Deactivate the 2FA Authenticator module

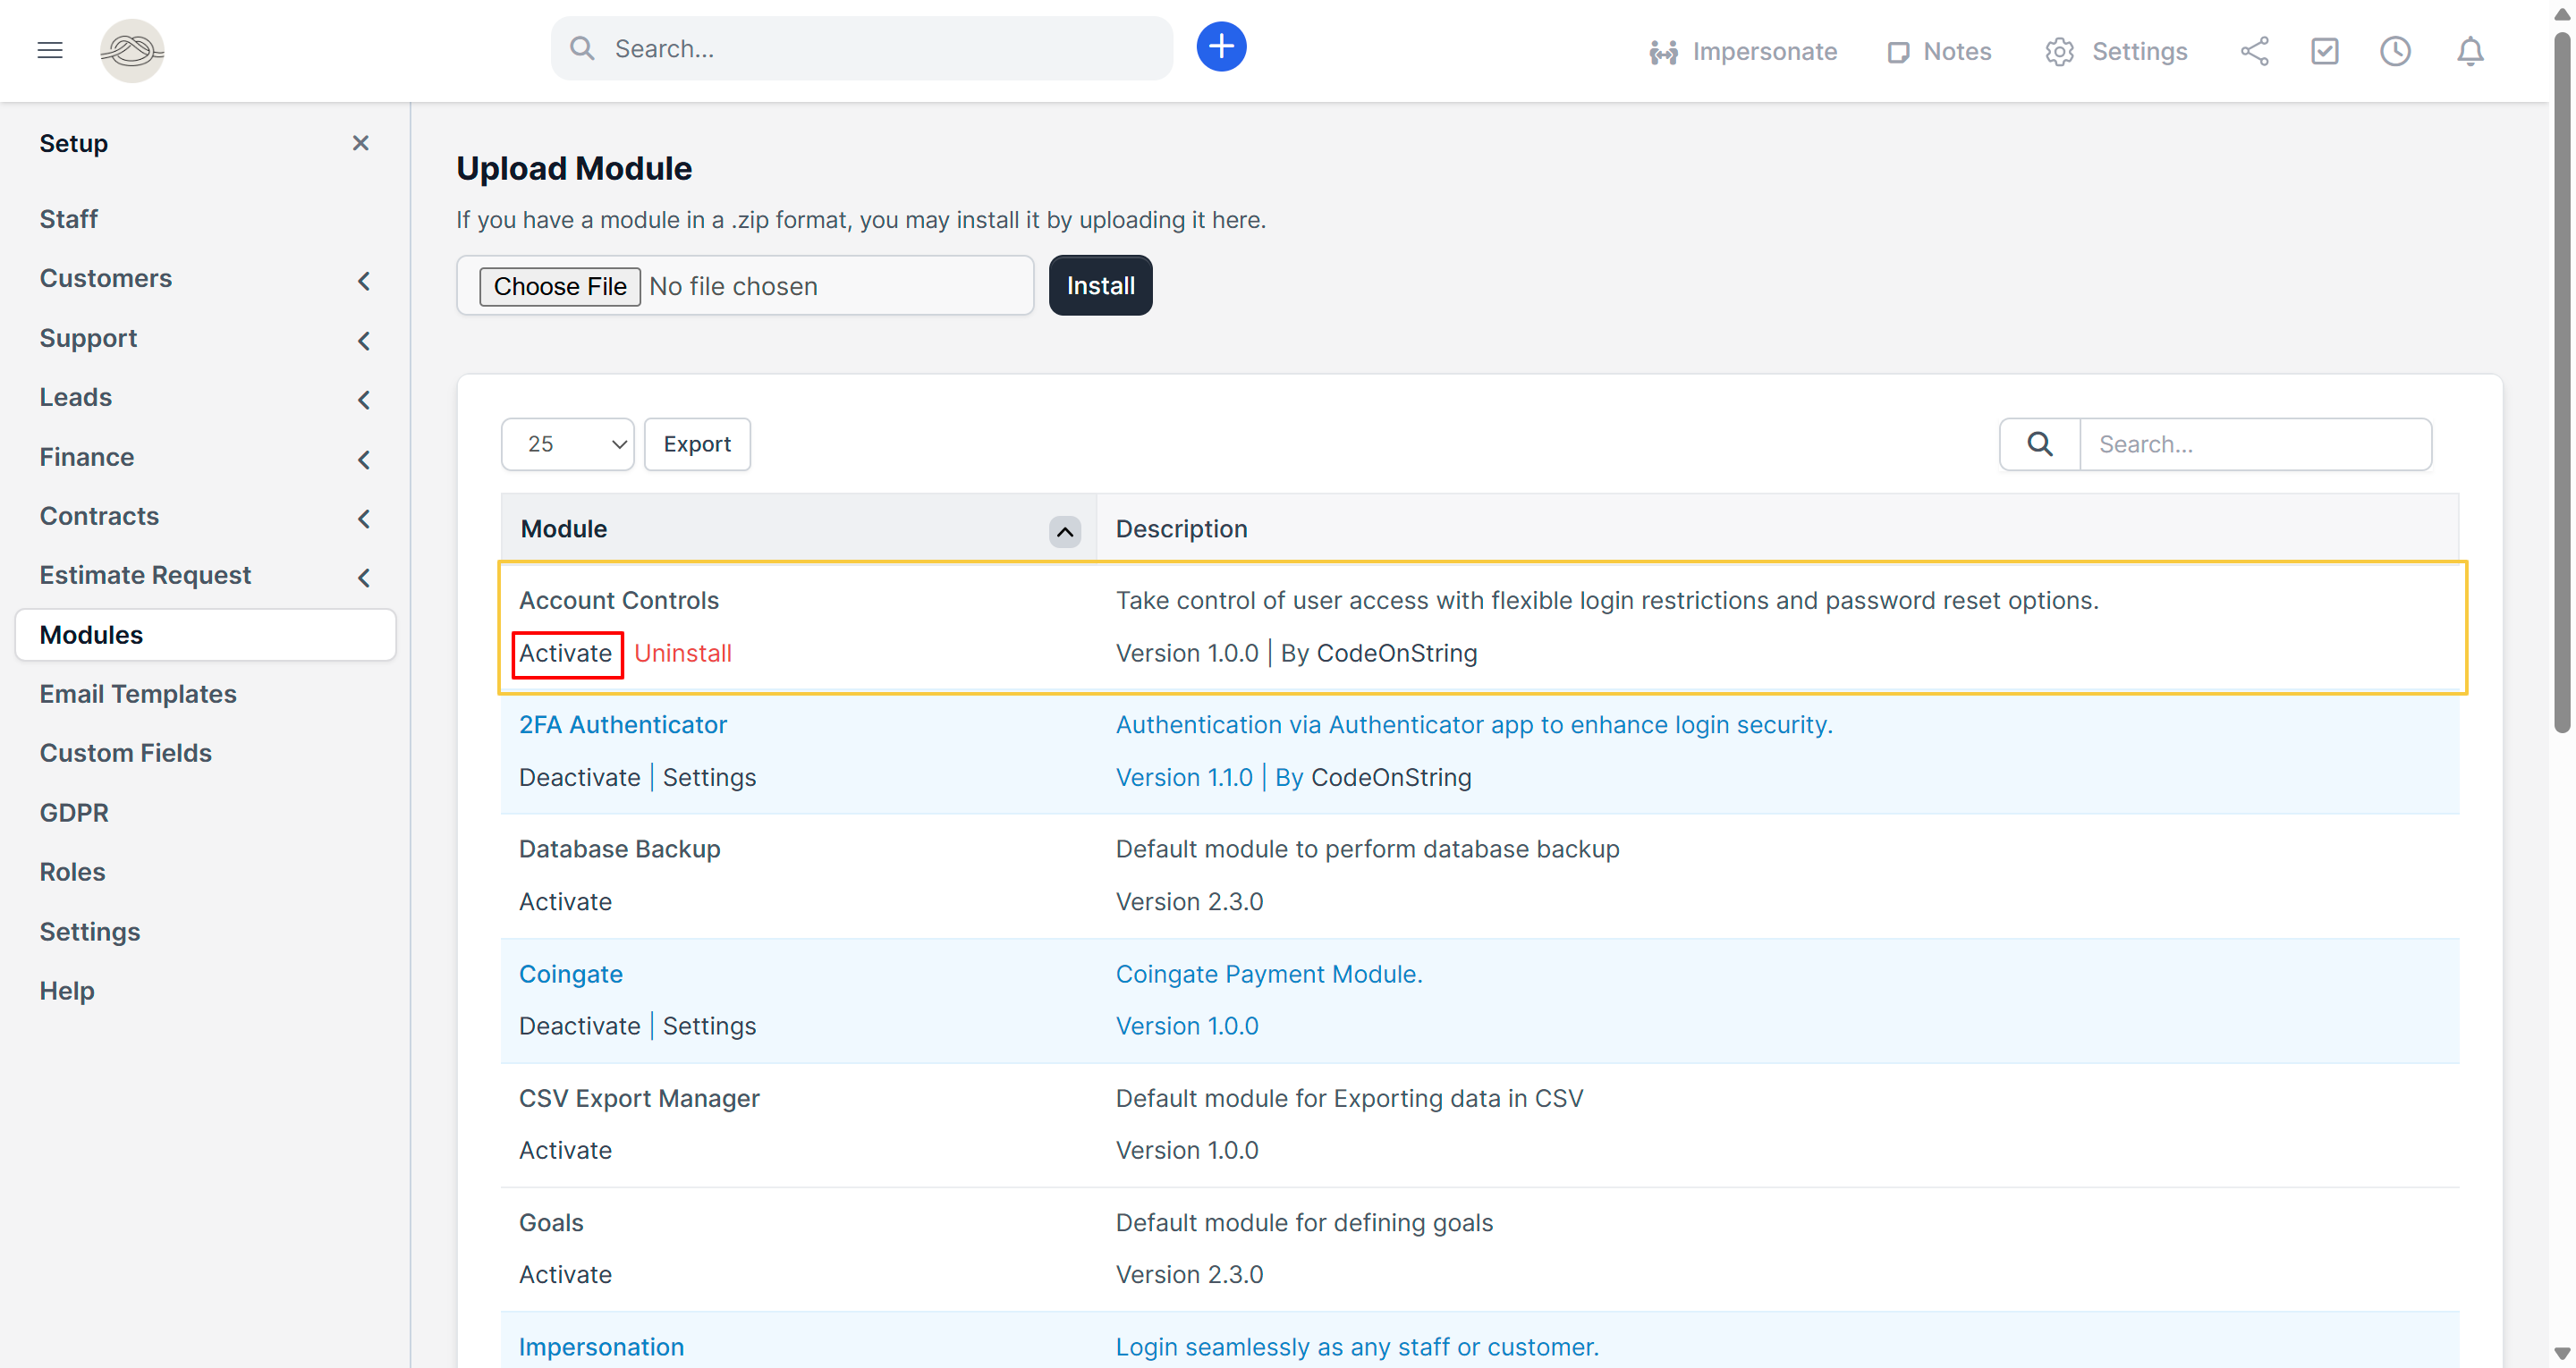point(579,777)
